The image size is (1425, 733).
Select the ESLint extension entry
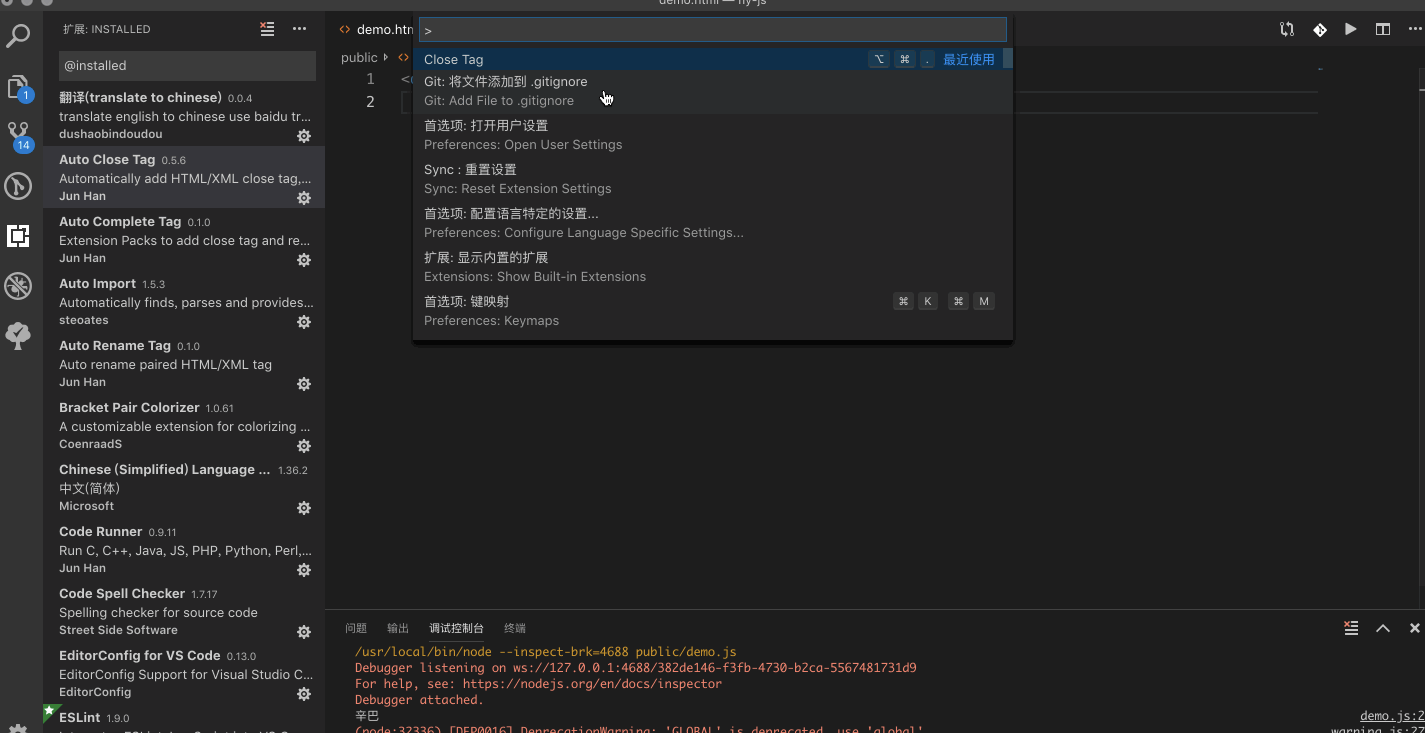pos(184,719)
